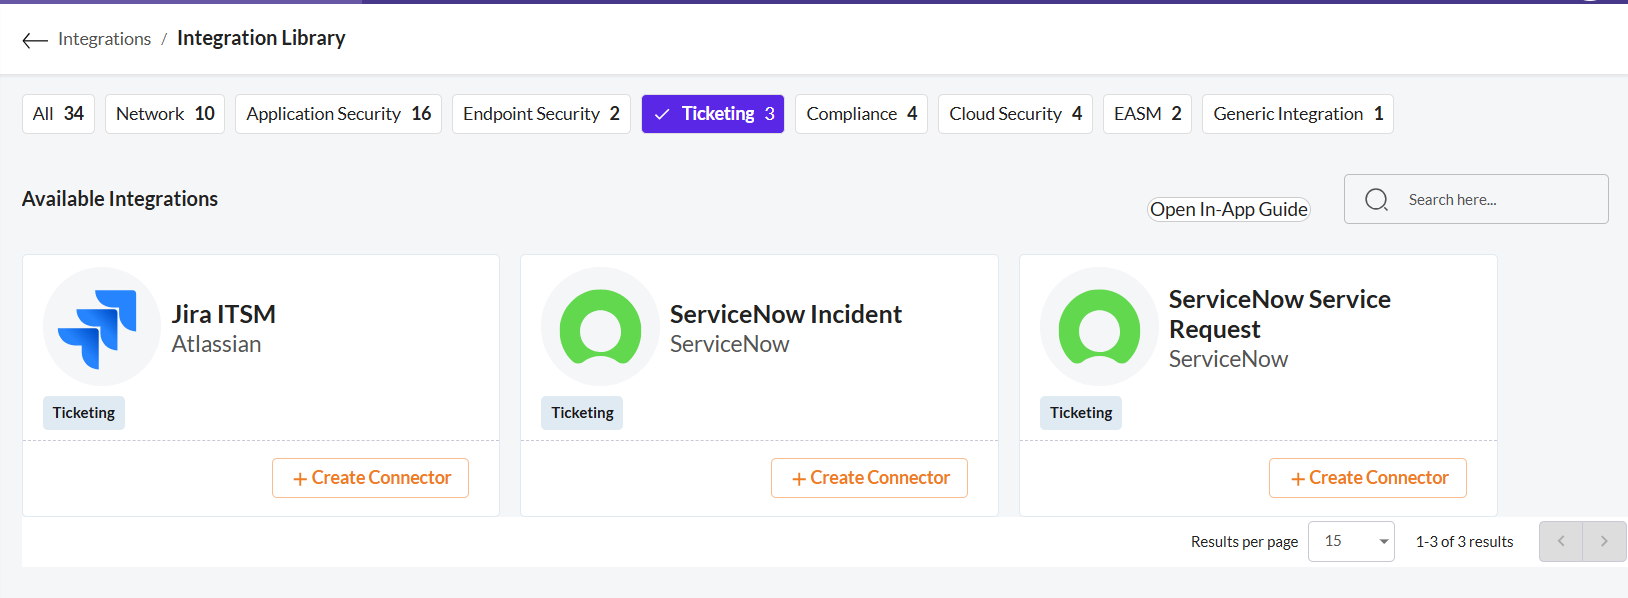Click the search magnifier icon
Image resolution: width=1628 pixels, height=598 pixels.
[x=1376, y=200]
